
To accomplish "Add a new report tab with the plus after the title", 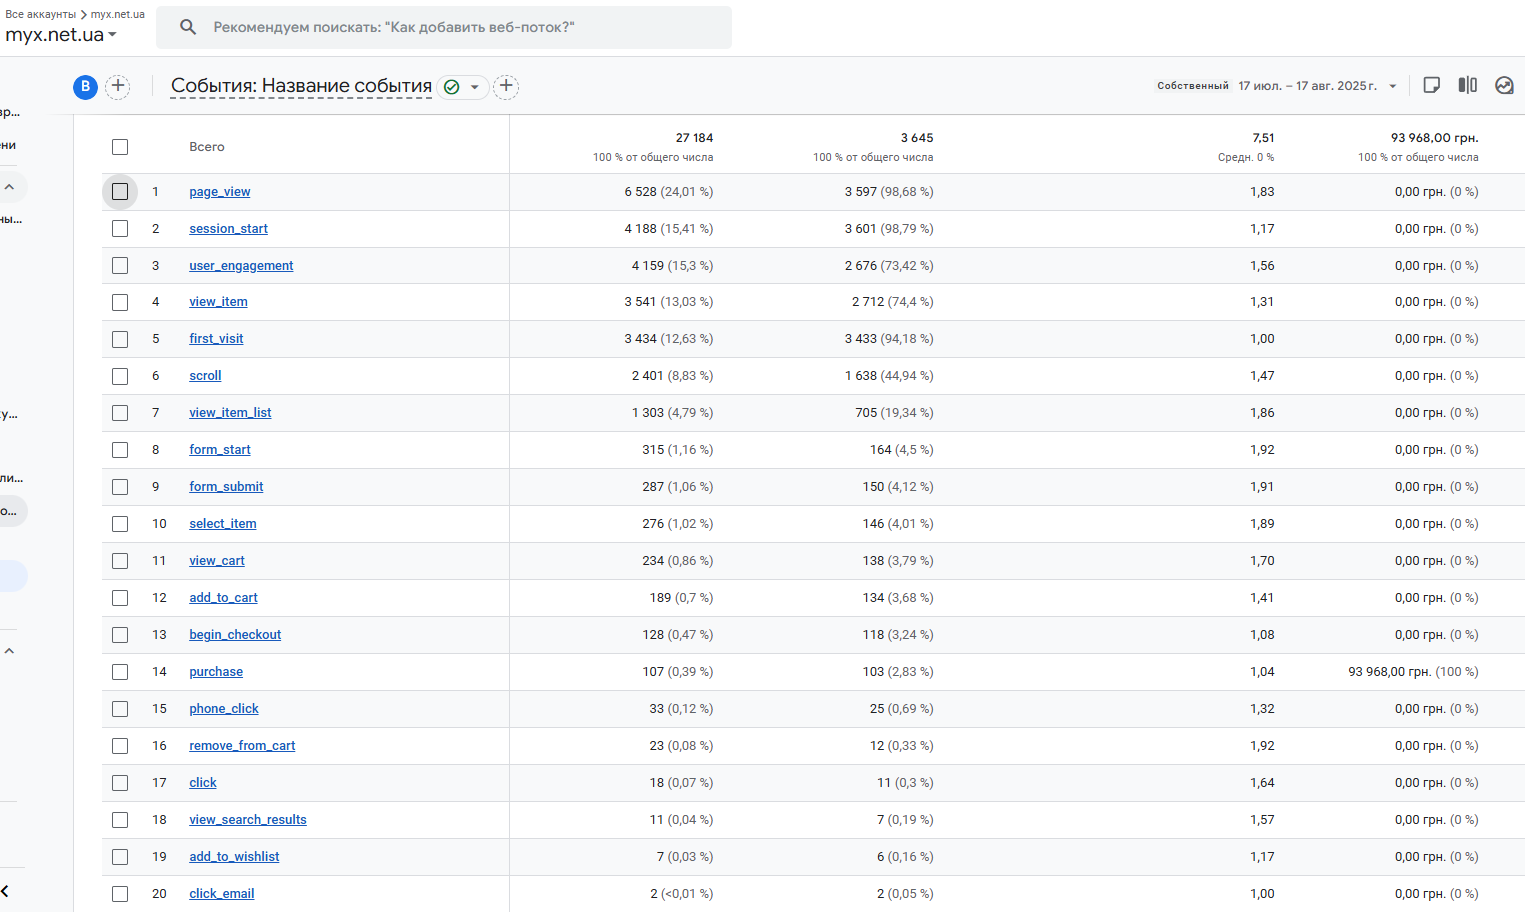I will (x=506, y=86).
